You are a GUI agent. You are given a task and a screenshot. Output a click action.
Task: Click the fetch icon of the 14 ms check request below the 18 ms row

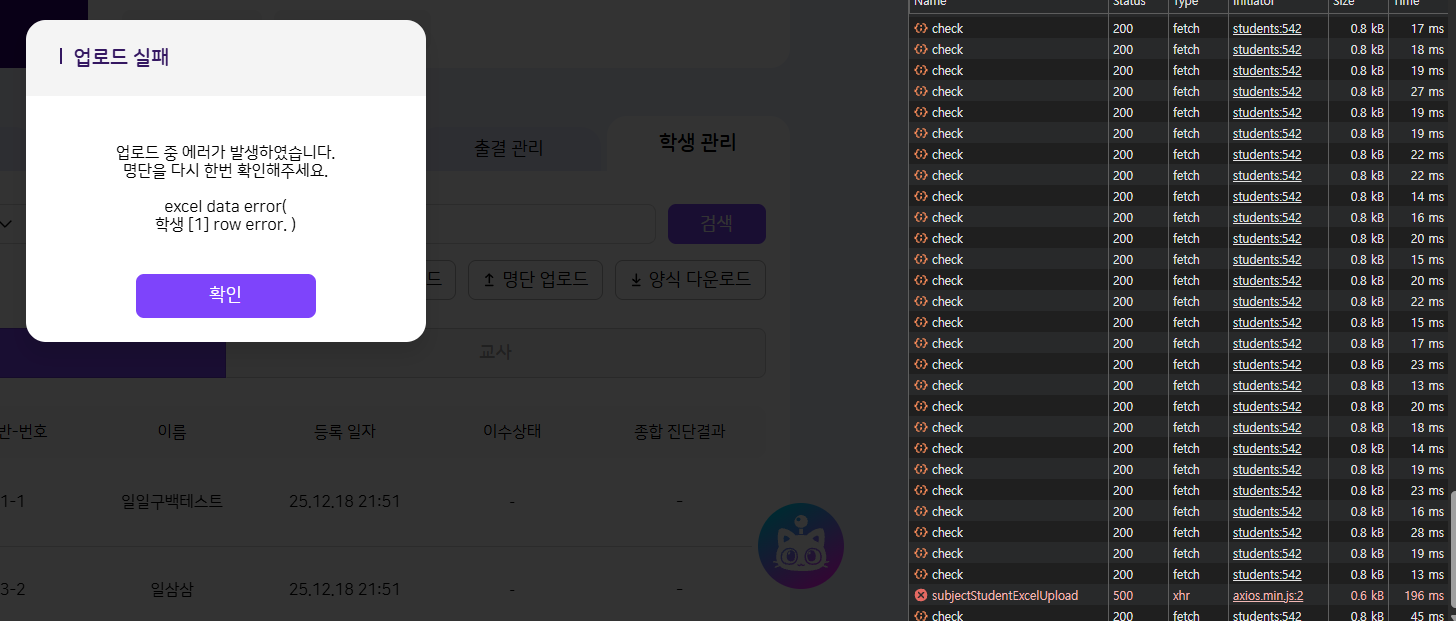tap(920, 448)
